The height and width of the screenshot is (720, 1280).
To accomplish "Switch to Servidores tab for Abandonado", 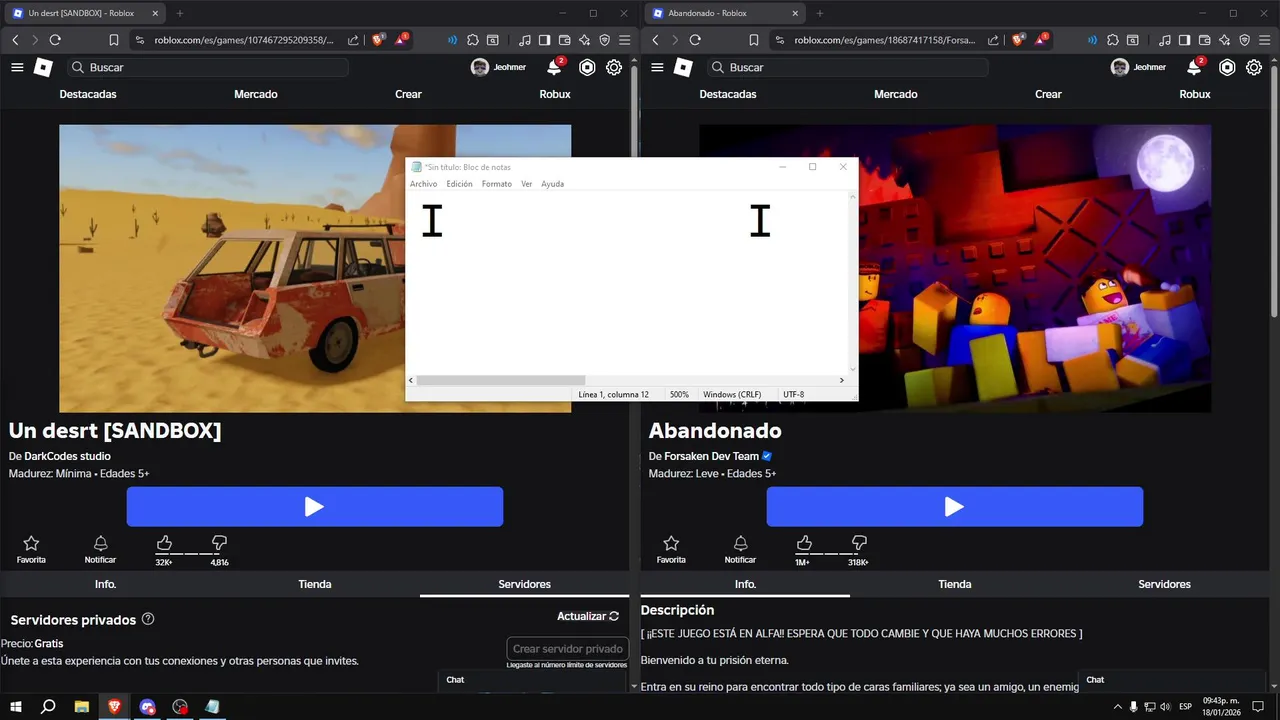I will 1164,584.
